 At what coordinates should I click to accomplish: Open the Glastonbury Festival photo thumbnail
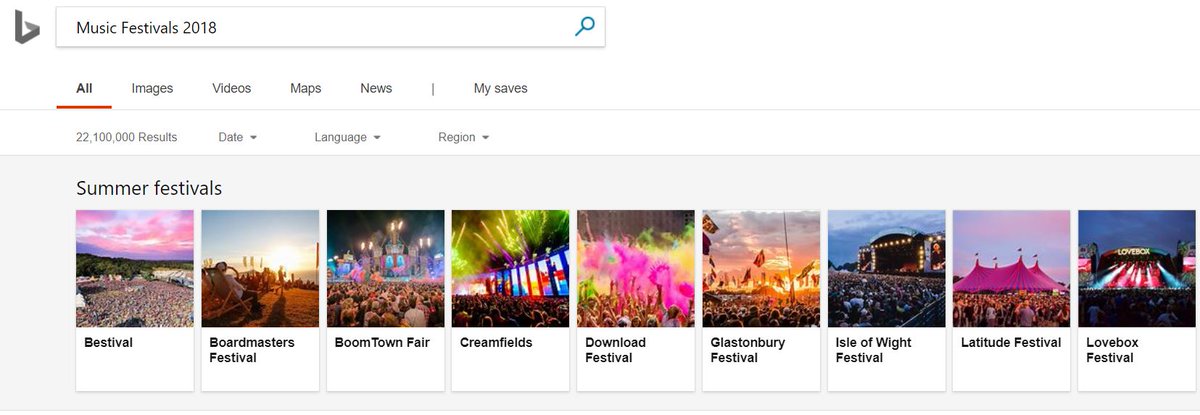tap(761, 268)
